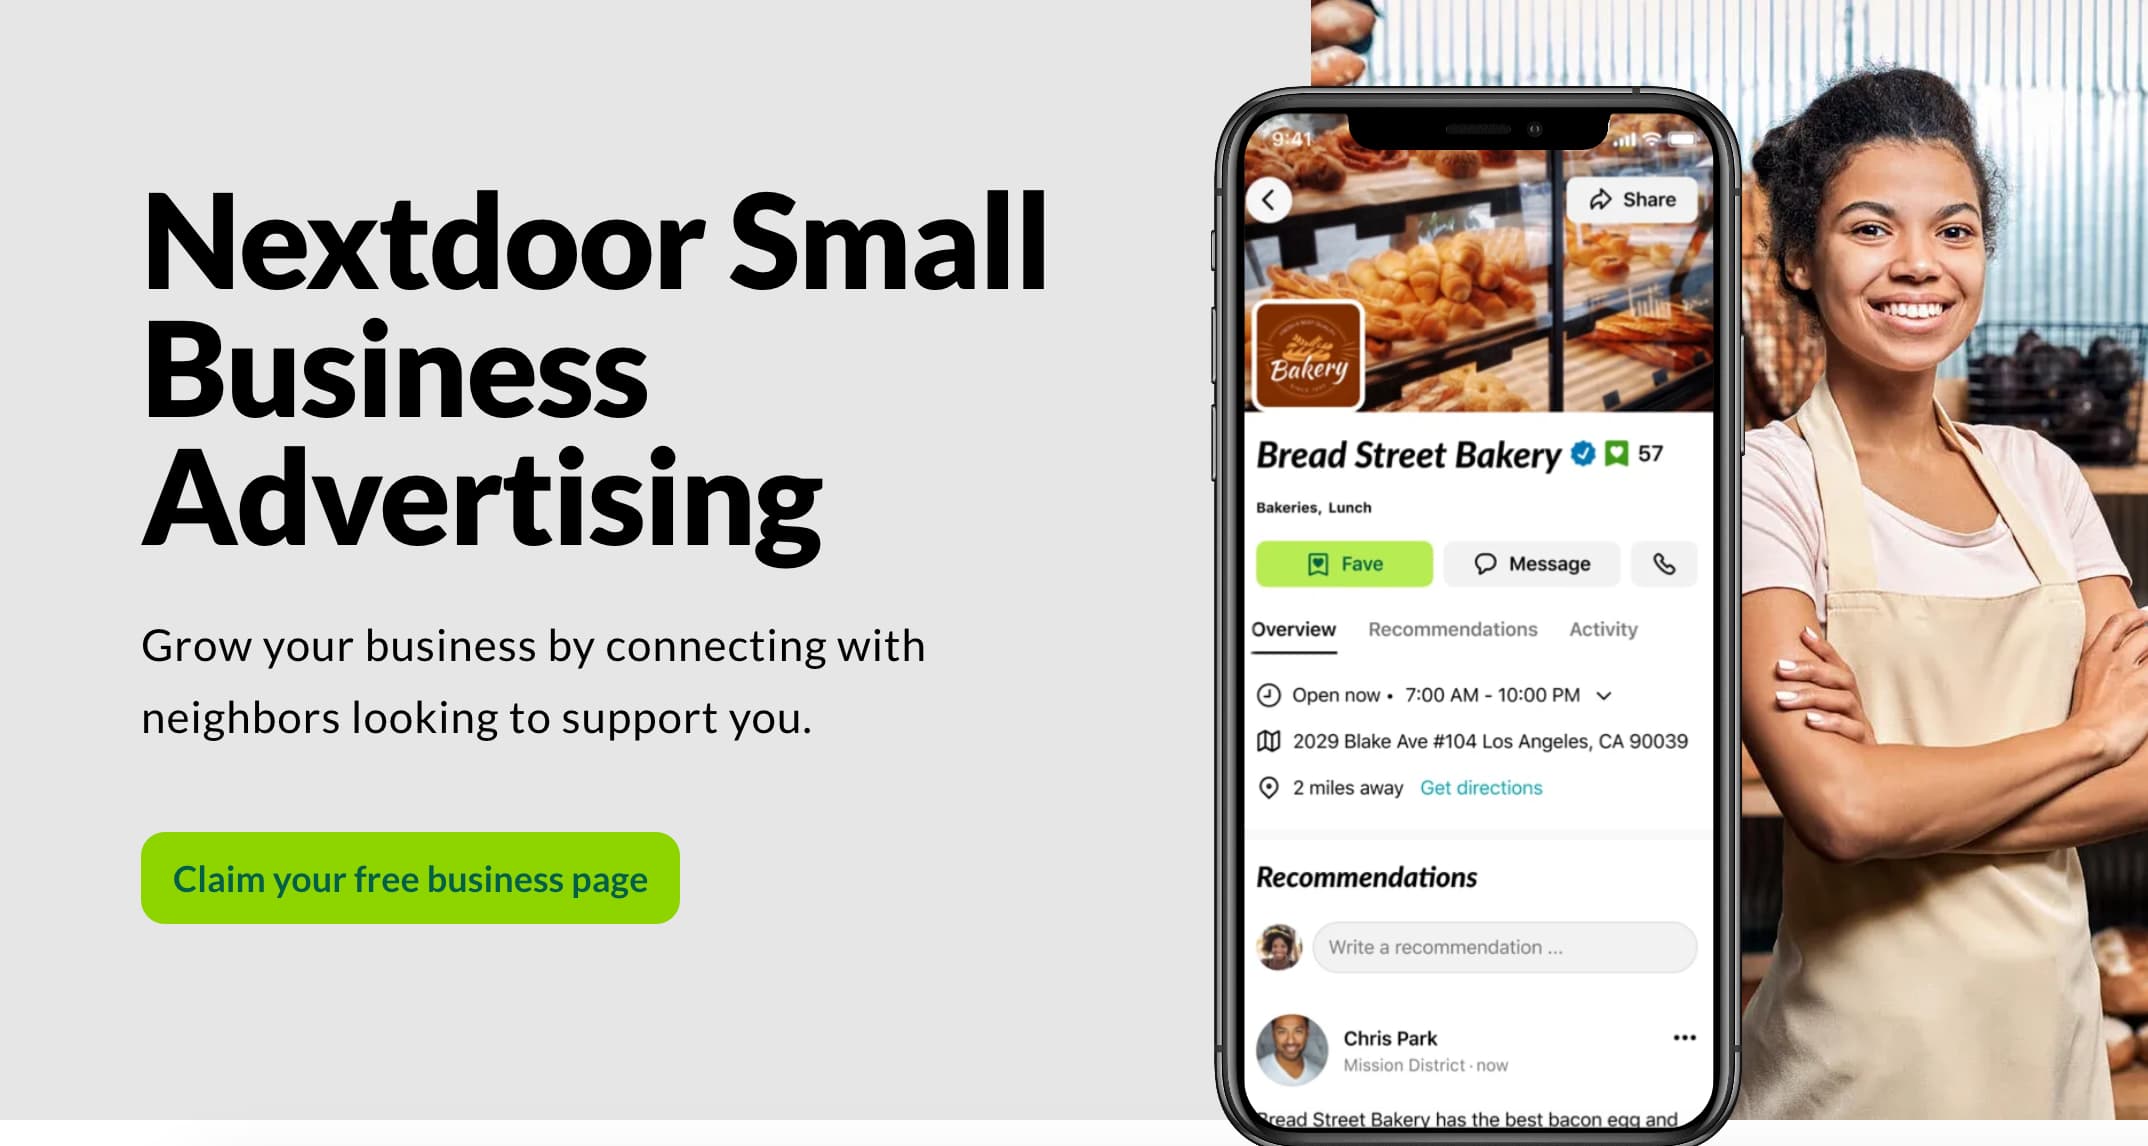Click the Share icon on bakery profile
The width and height of the screenshot is (2148, 1146).
tap(1629, 199)
